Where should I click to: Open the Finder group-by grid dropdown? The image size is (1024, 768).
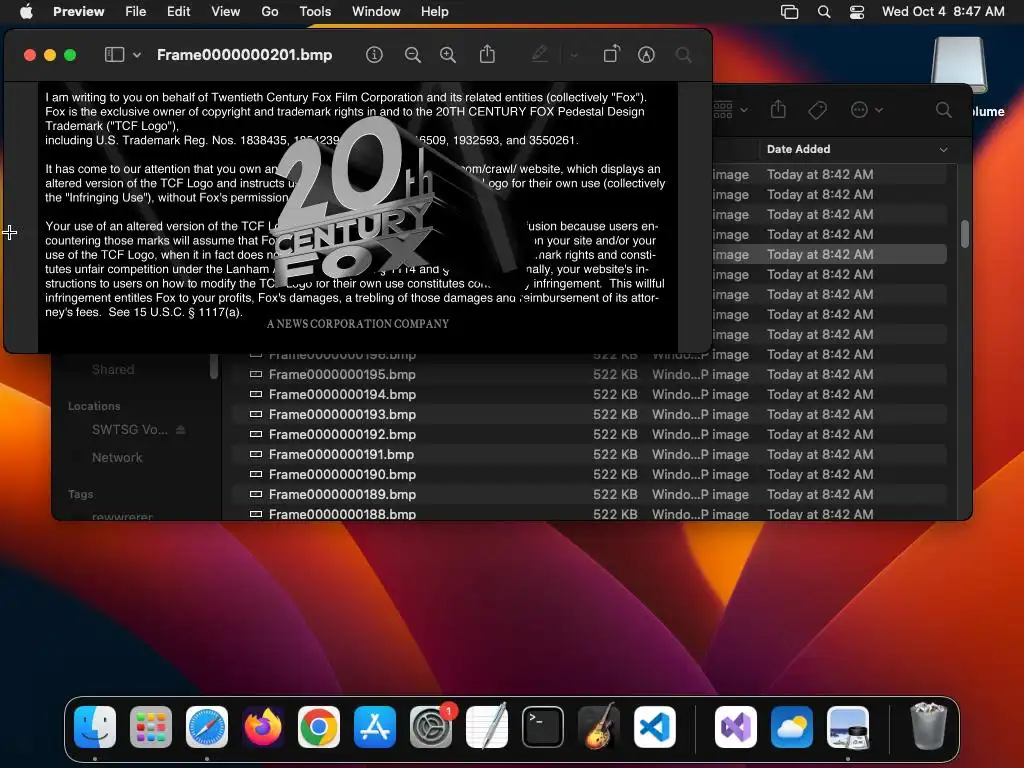730,110
